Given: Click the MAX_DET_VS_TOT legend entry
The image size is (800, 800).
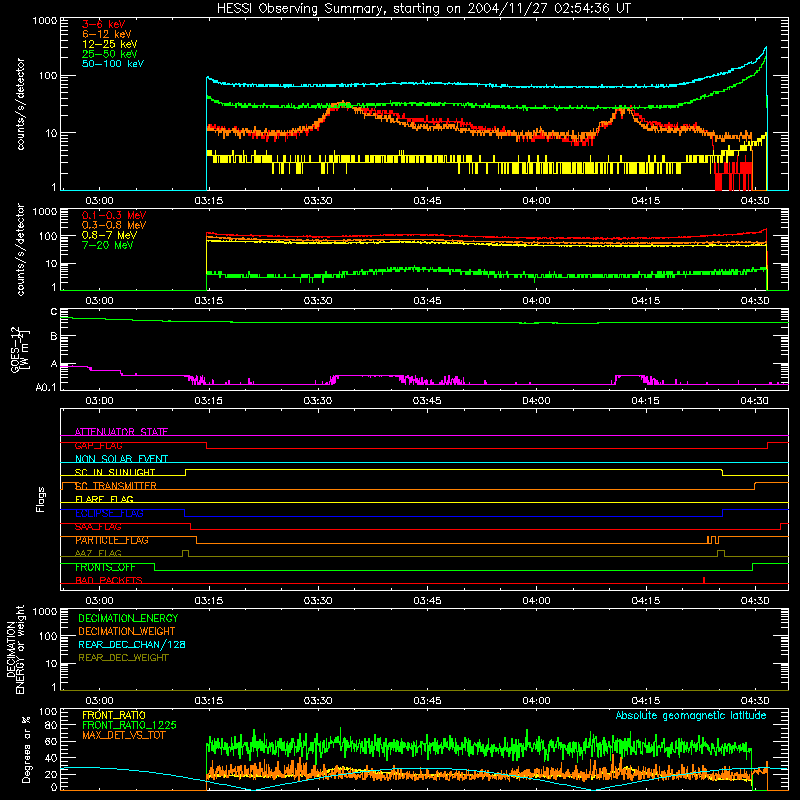Looking at the screenshot, I should pos(123,735).
